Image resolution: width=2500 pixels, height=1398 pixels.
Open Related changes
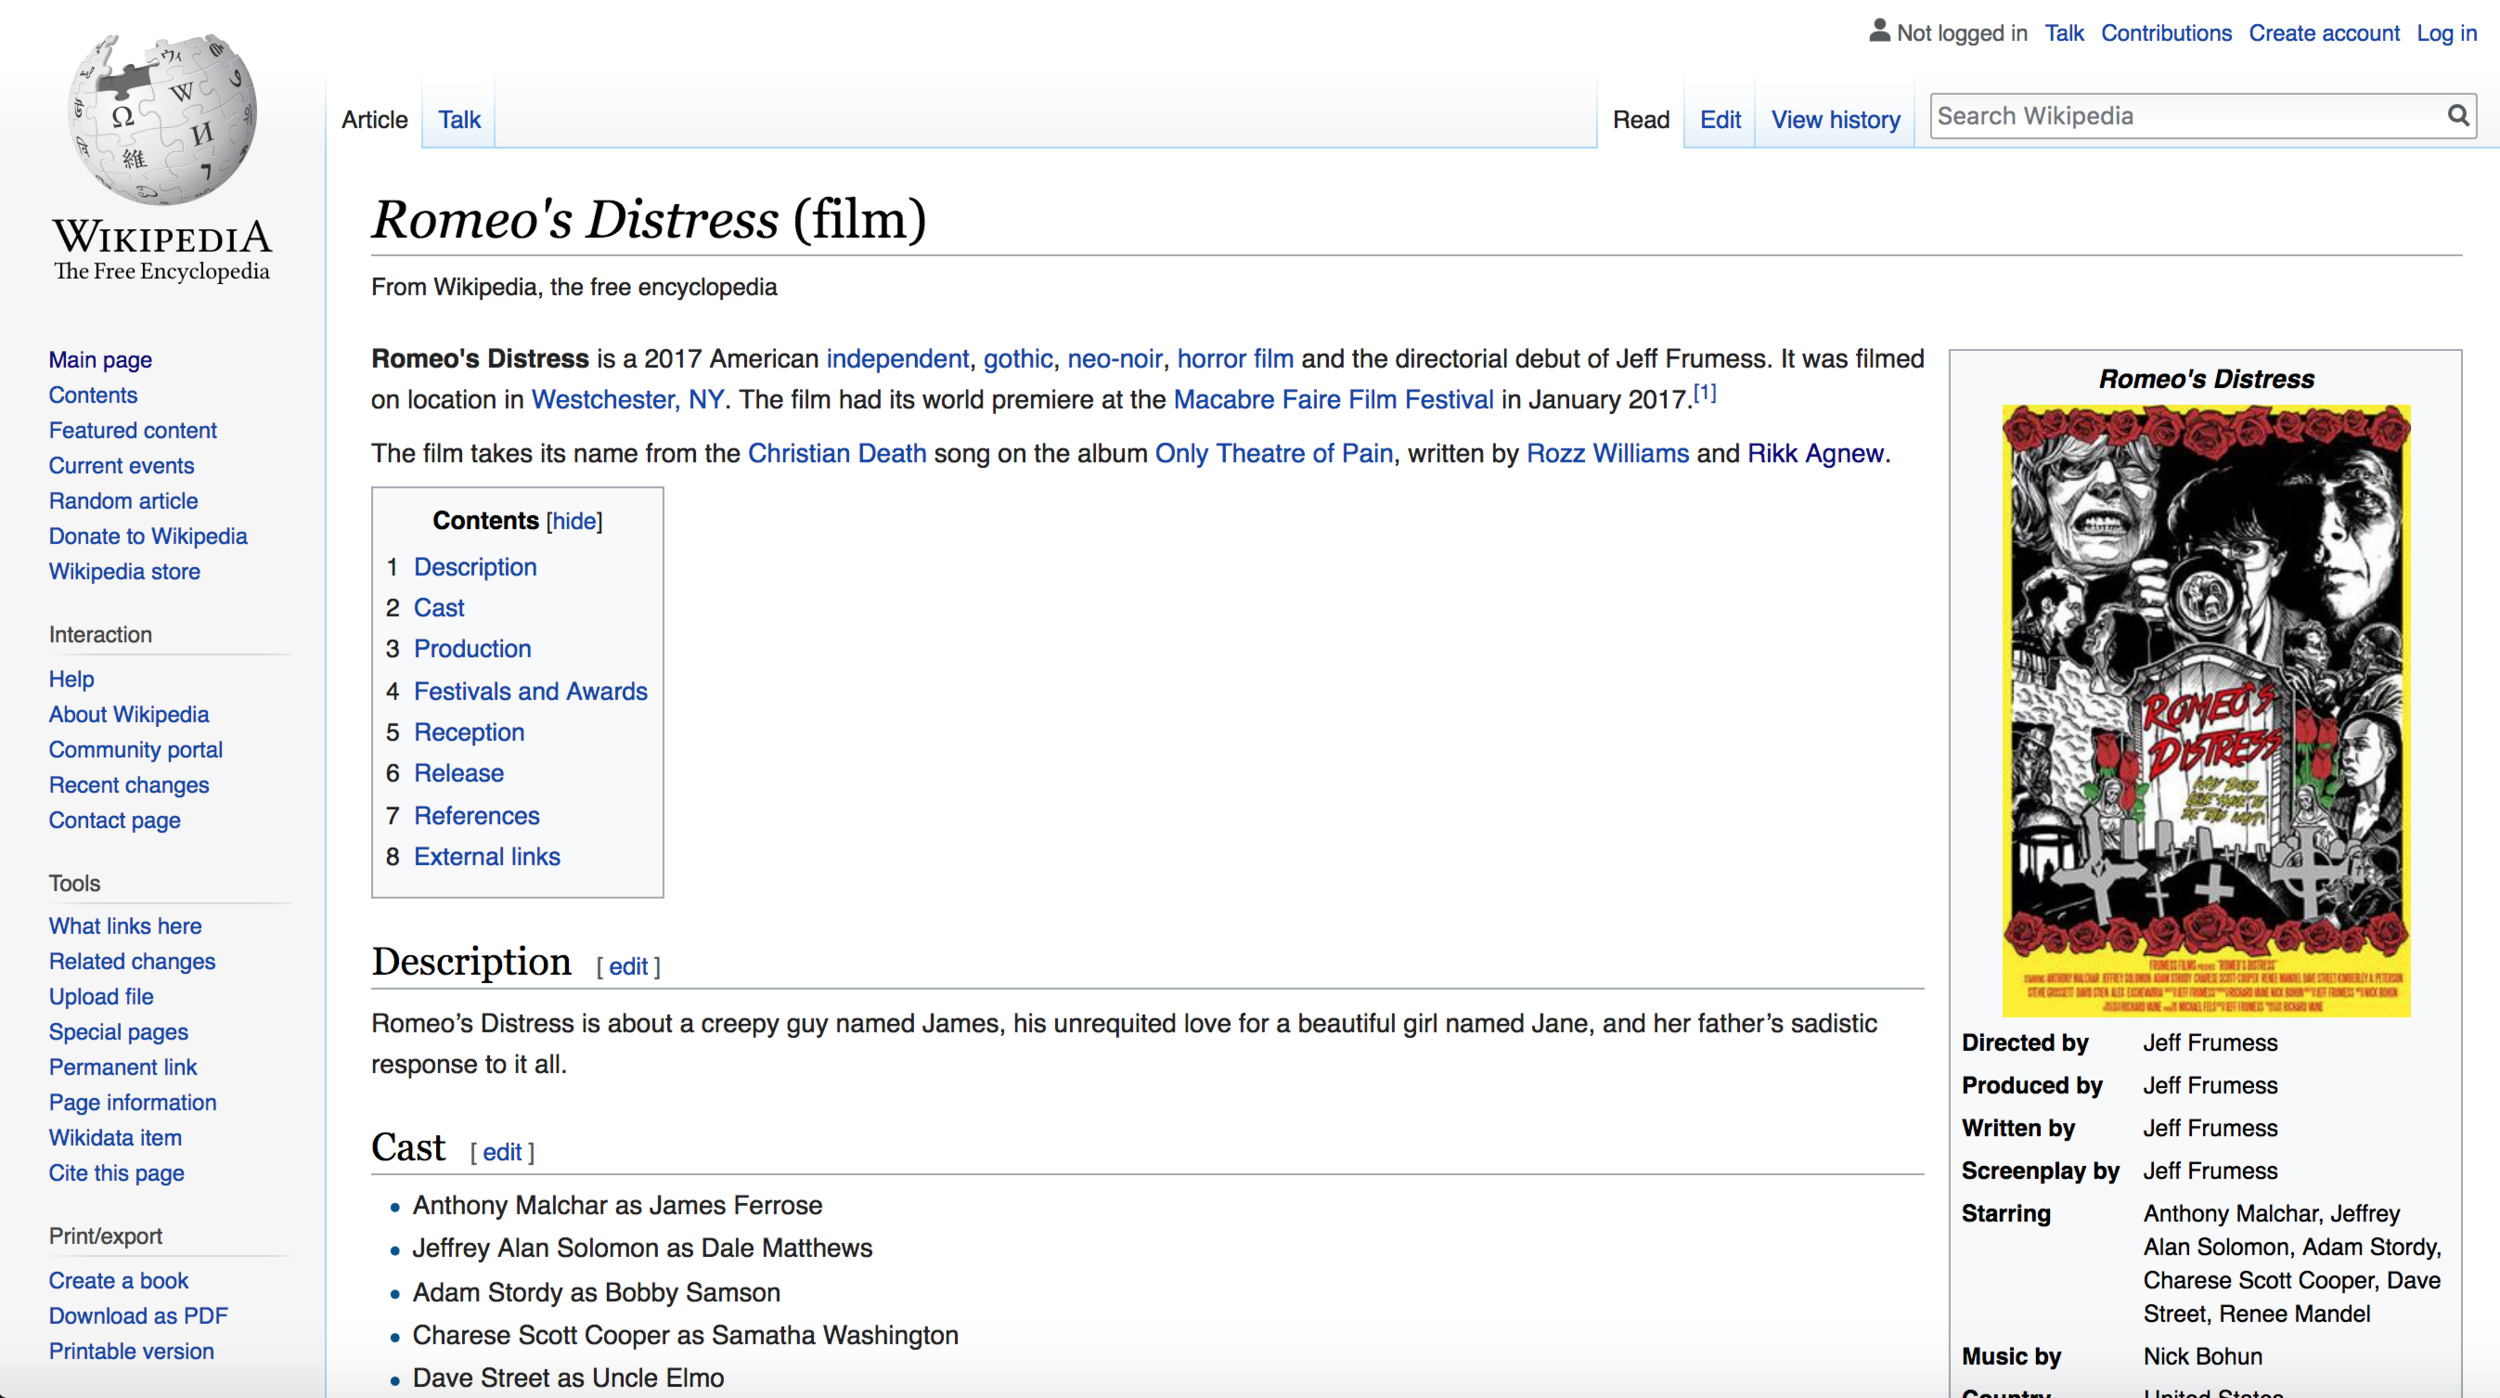(x=132, y=961)
